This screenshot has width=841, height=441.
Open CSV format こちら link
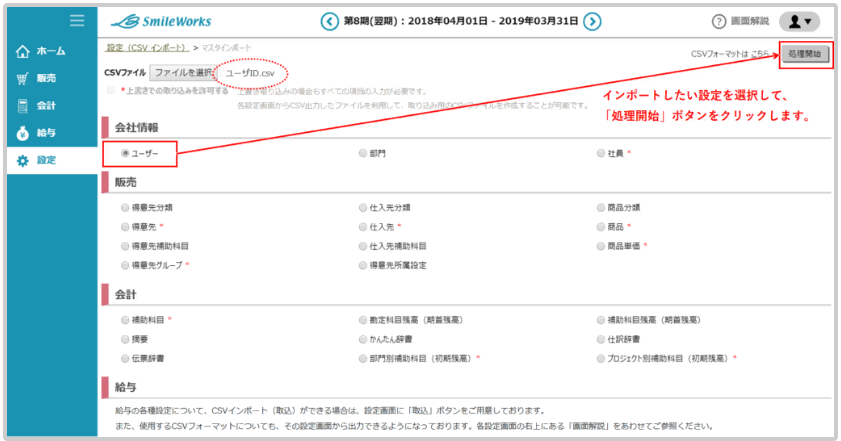click(760, 54)
